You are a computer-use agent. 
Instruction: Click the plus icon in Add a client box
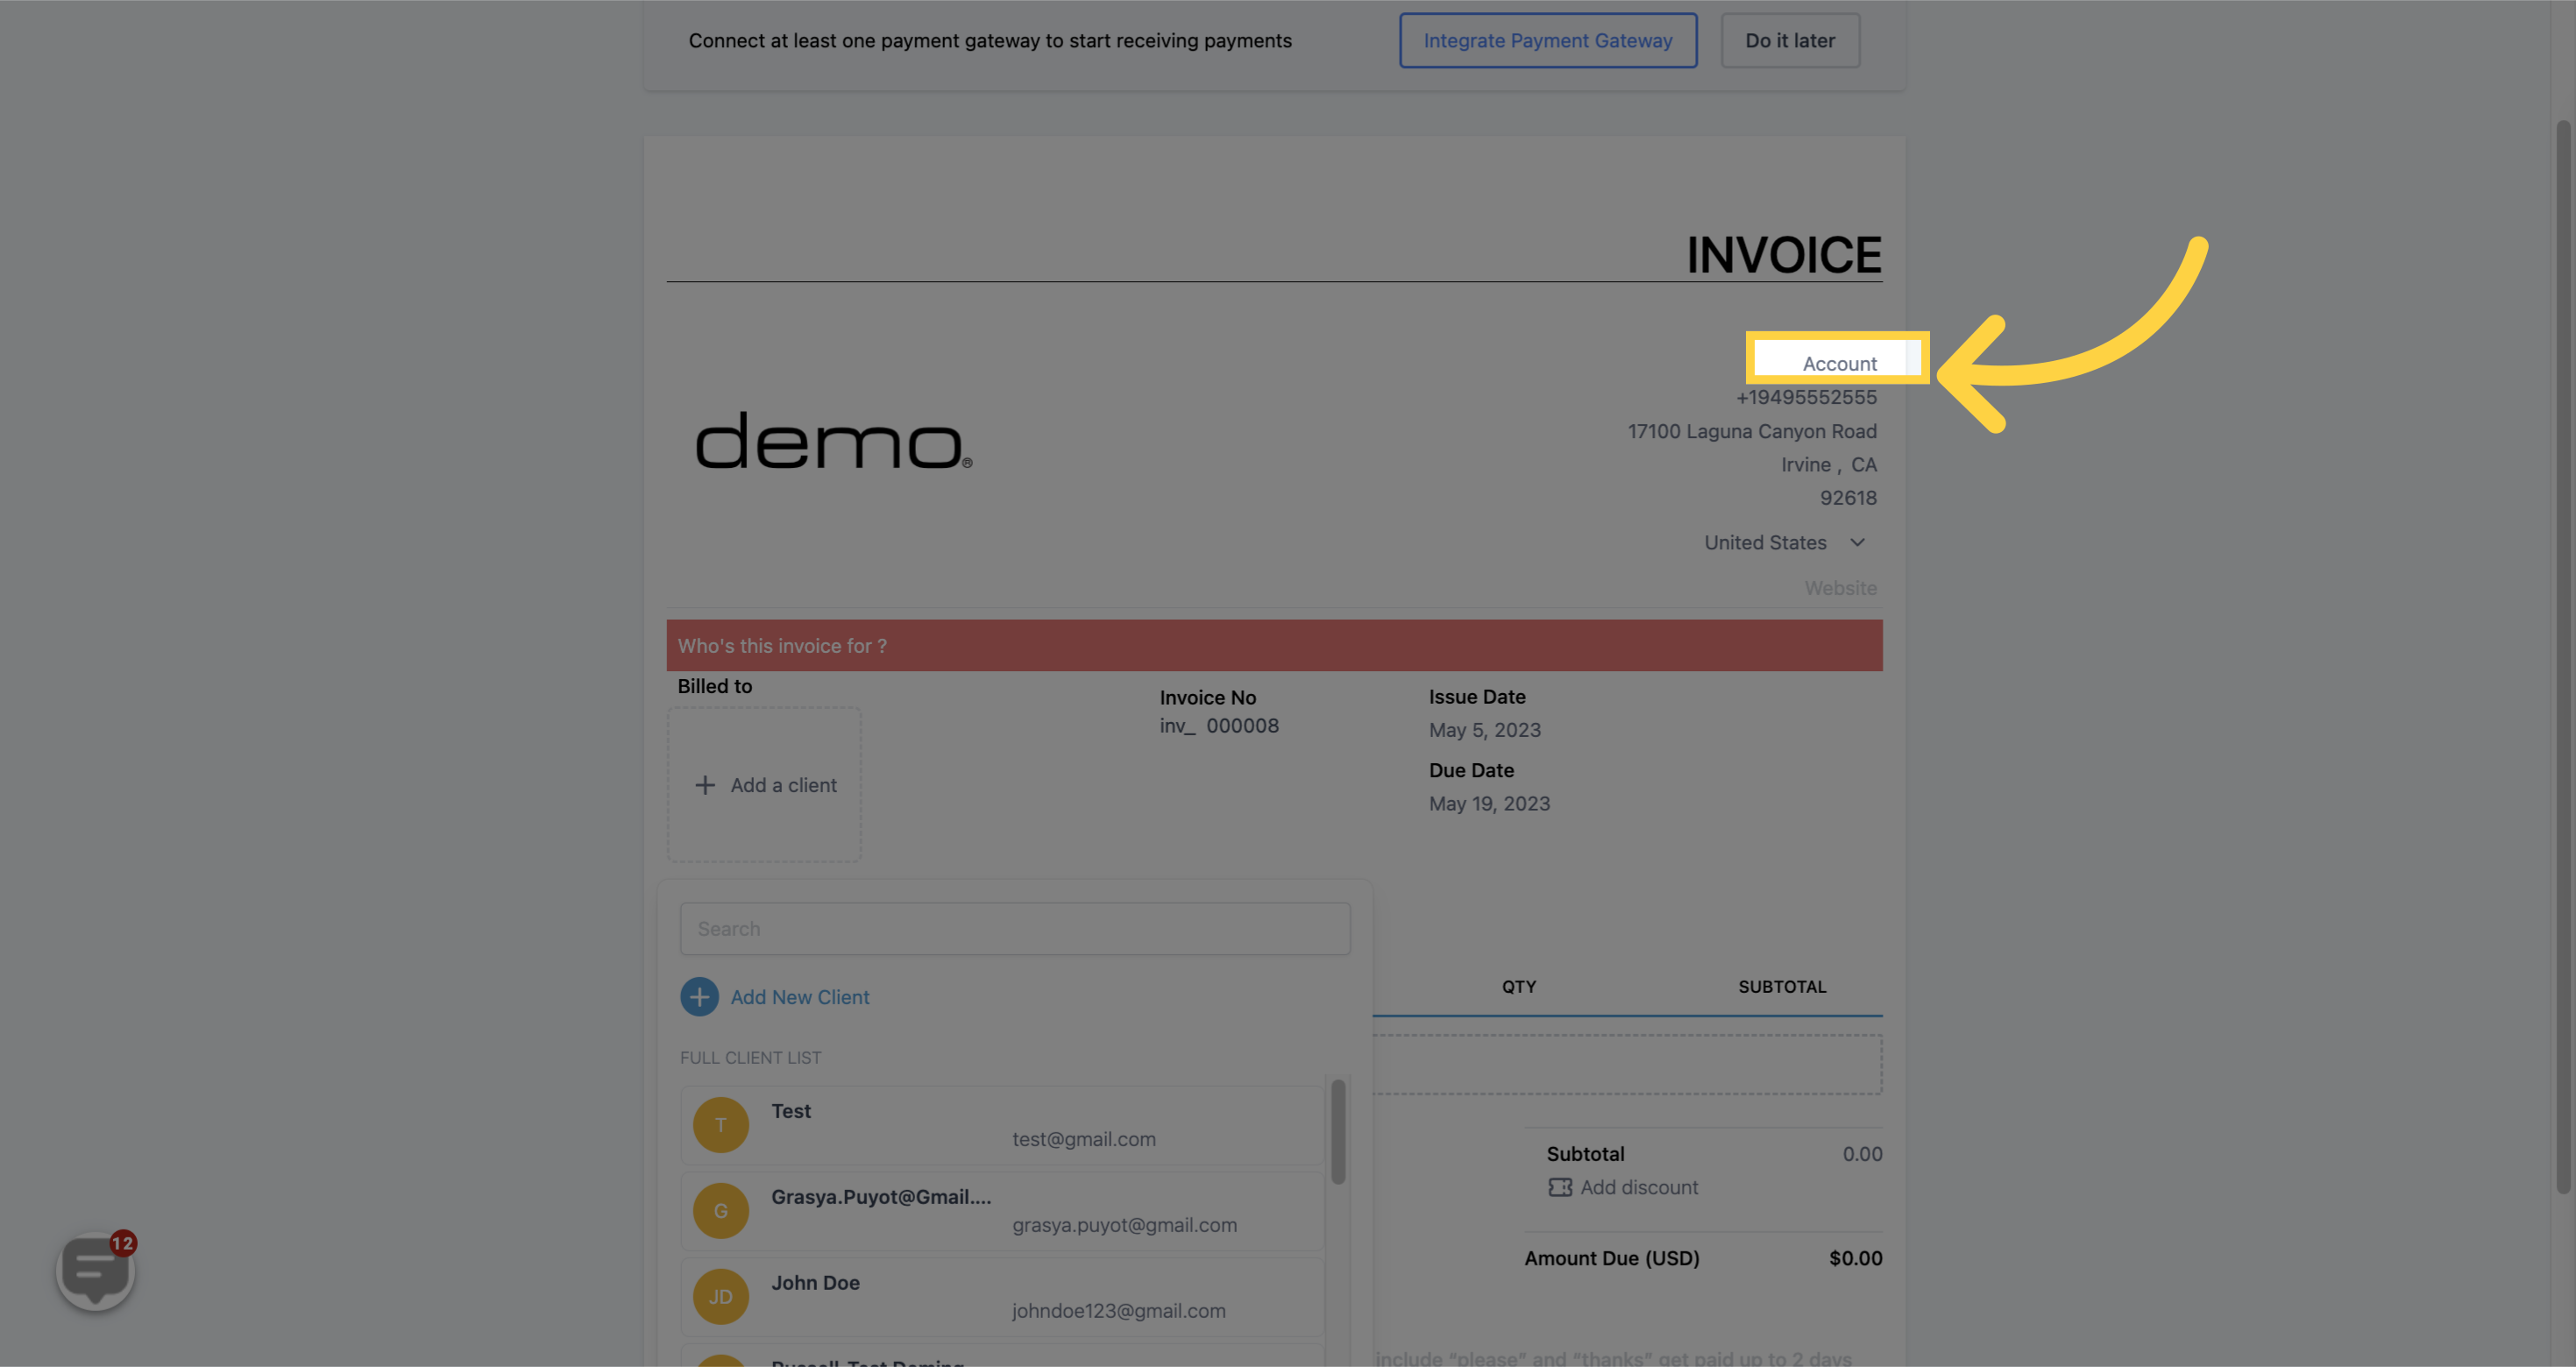click(x=705, y=785)
